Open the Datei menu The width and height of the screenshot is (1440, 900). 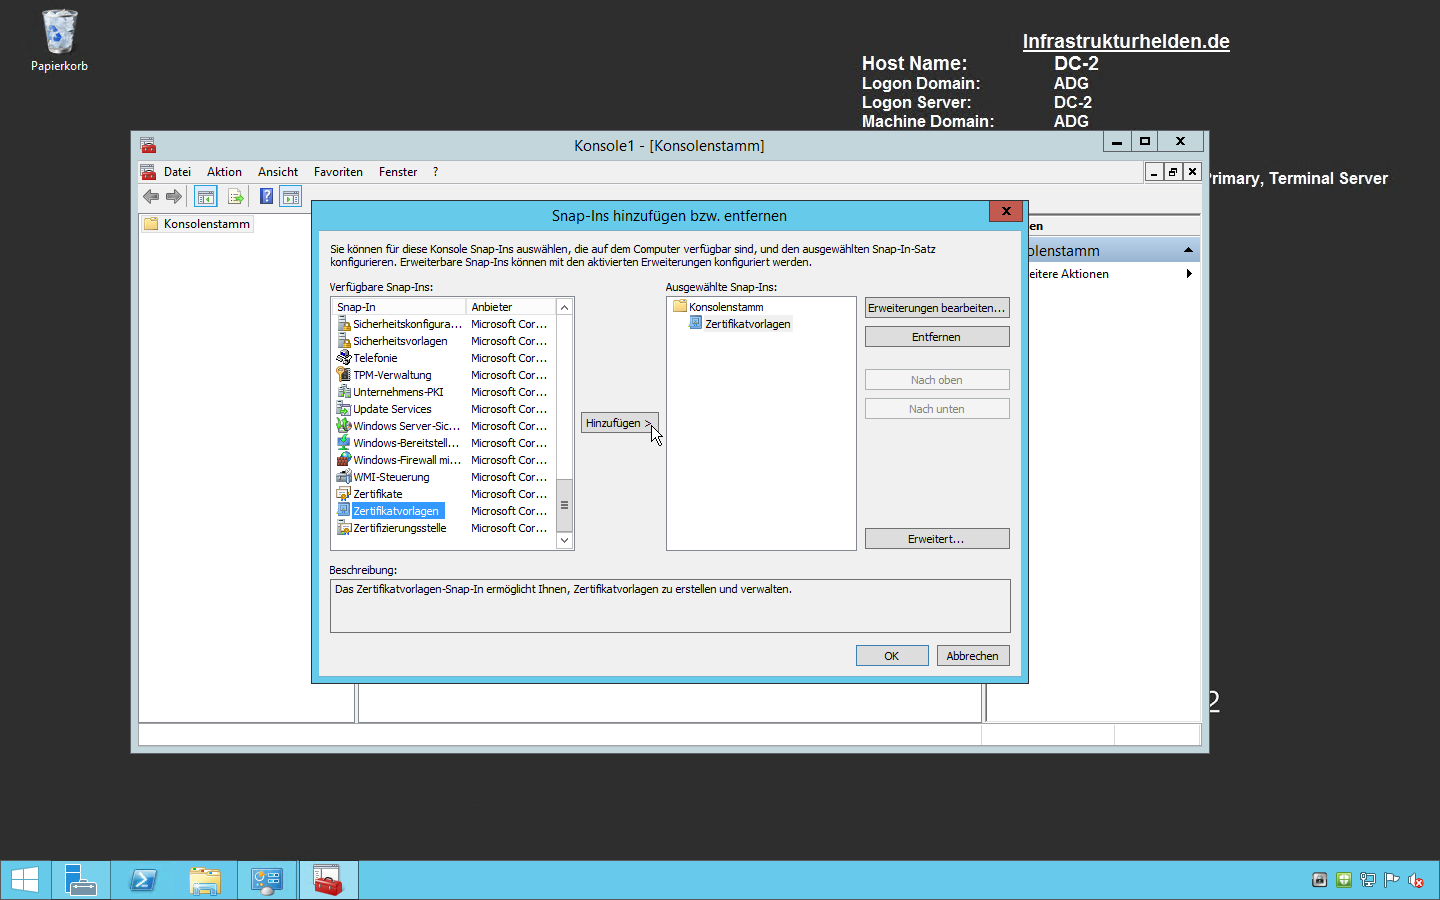click(x=177, y=172)
